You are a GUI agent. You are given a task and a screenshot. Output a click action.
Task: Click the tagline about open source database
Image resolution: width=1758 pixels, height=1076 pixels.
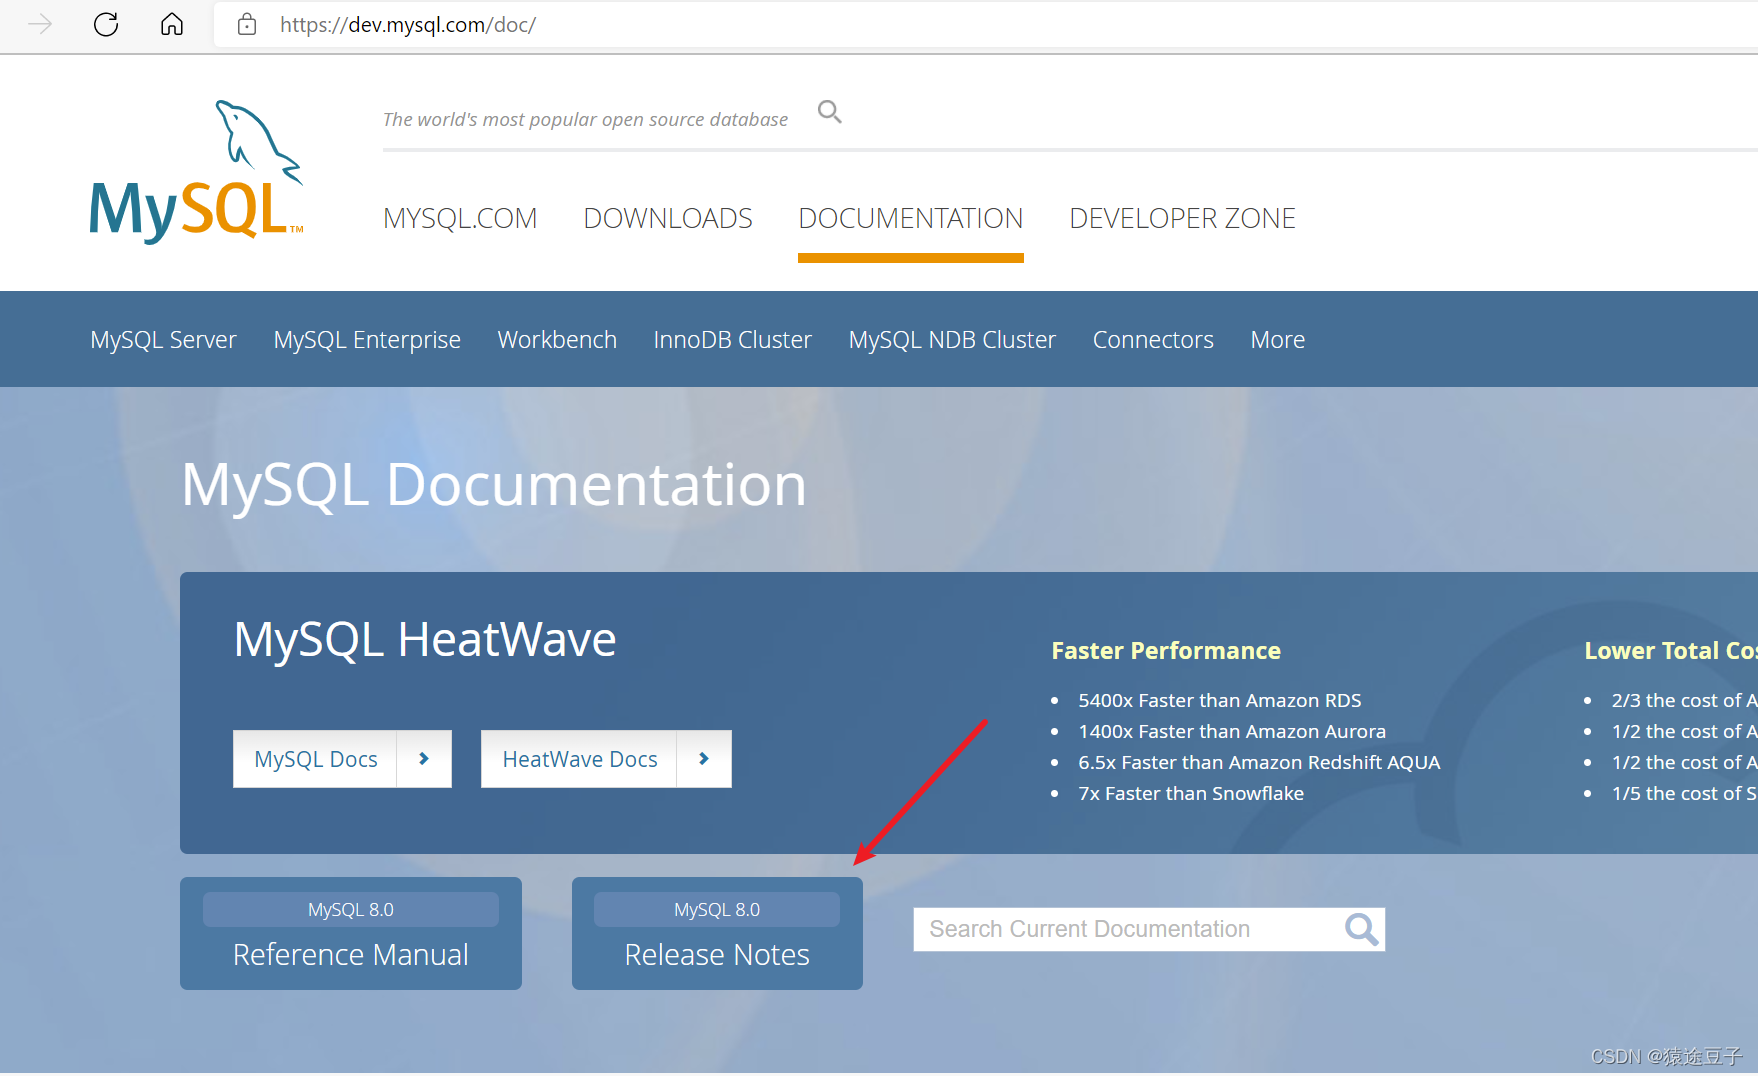tap(585, 119)
